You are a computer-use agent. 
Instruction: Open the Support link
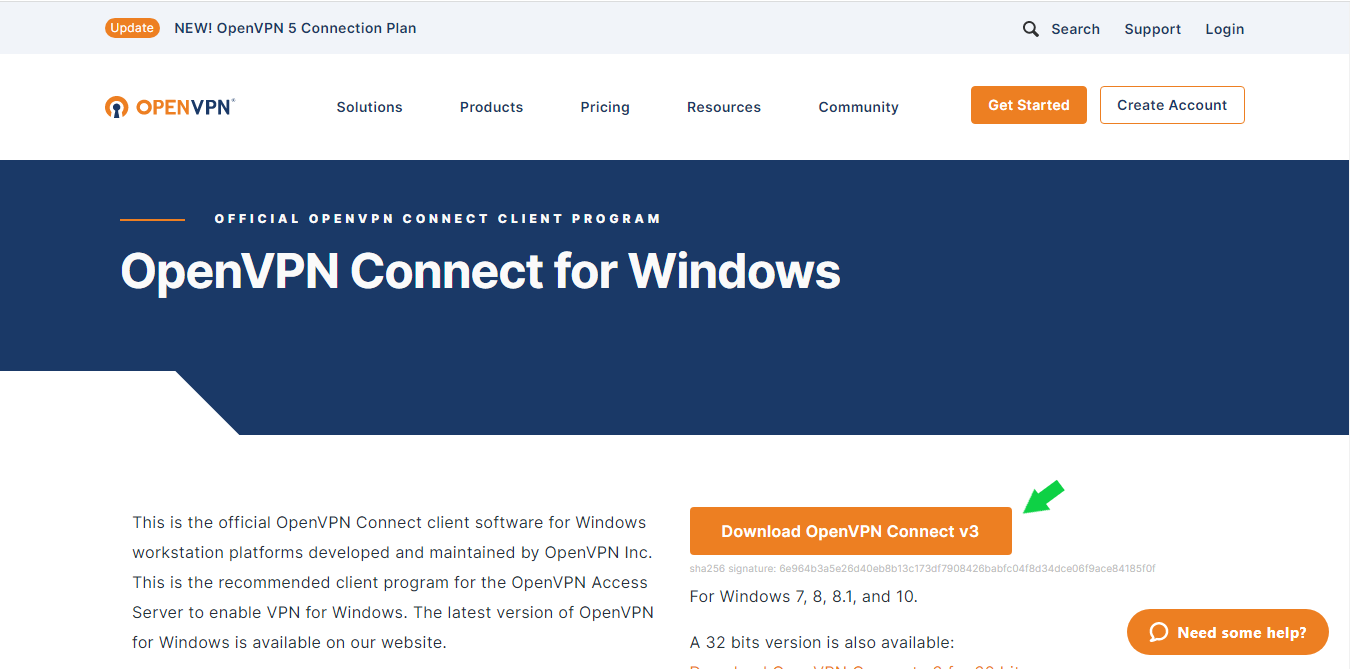coord(1153,29)
